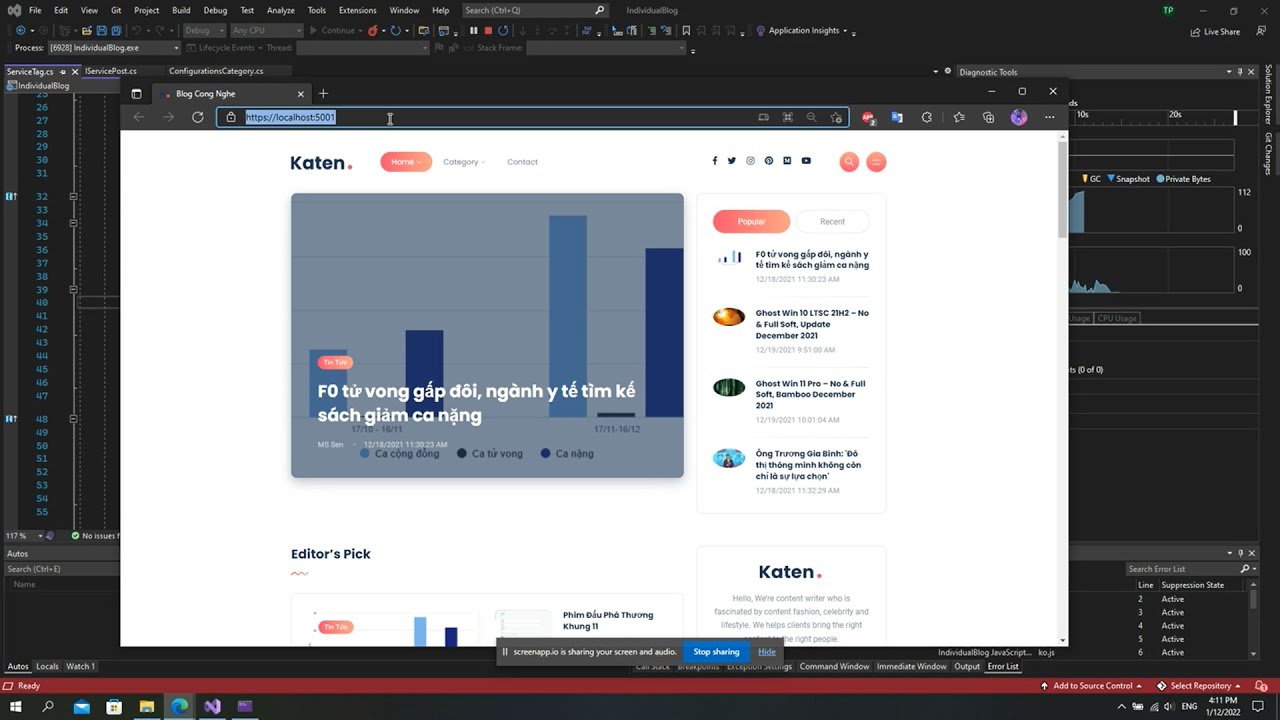1280x720 pixels.
Task: Refresh the Blog Cong Nghe browser page
Action: point(198,117)
